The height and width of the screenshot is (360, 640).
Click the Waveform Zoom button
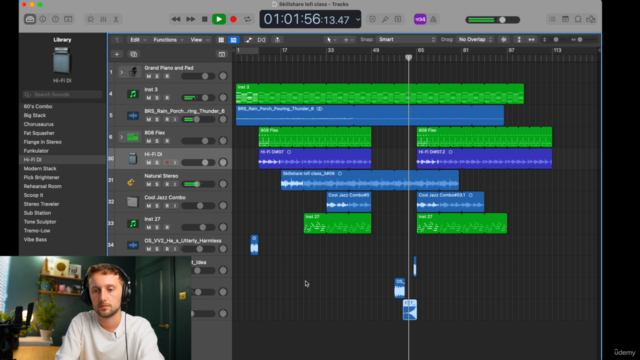tap(504, 40)
